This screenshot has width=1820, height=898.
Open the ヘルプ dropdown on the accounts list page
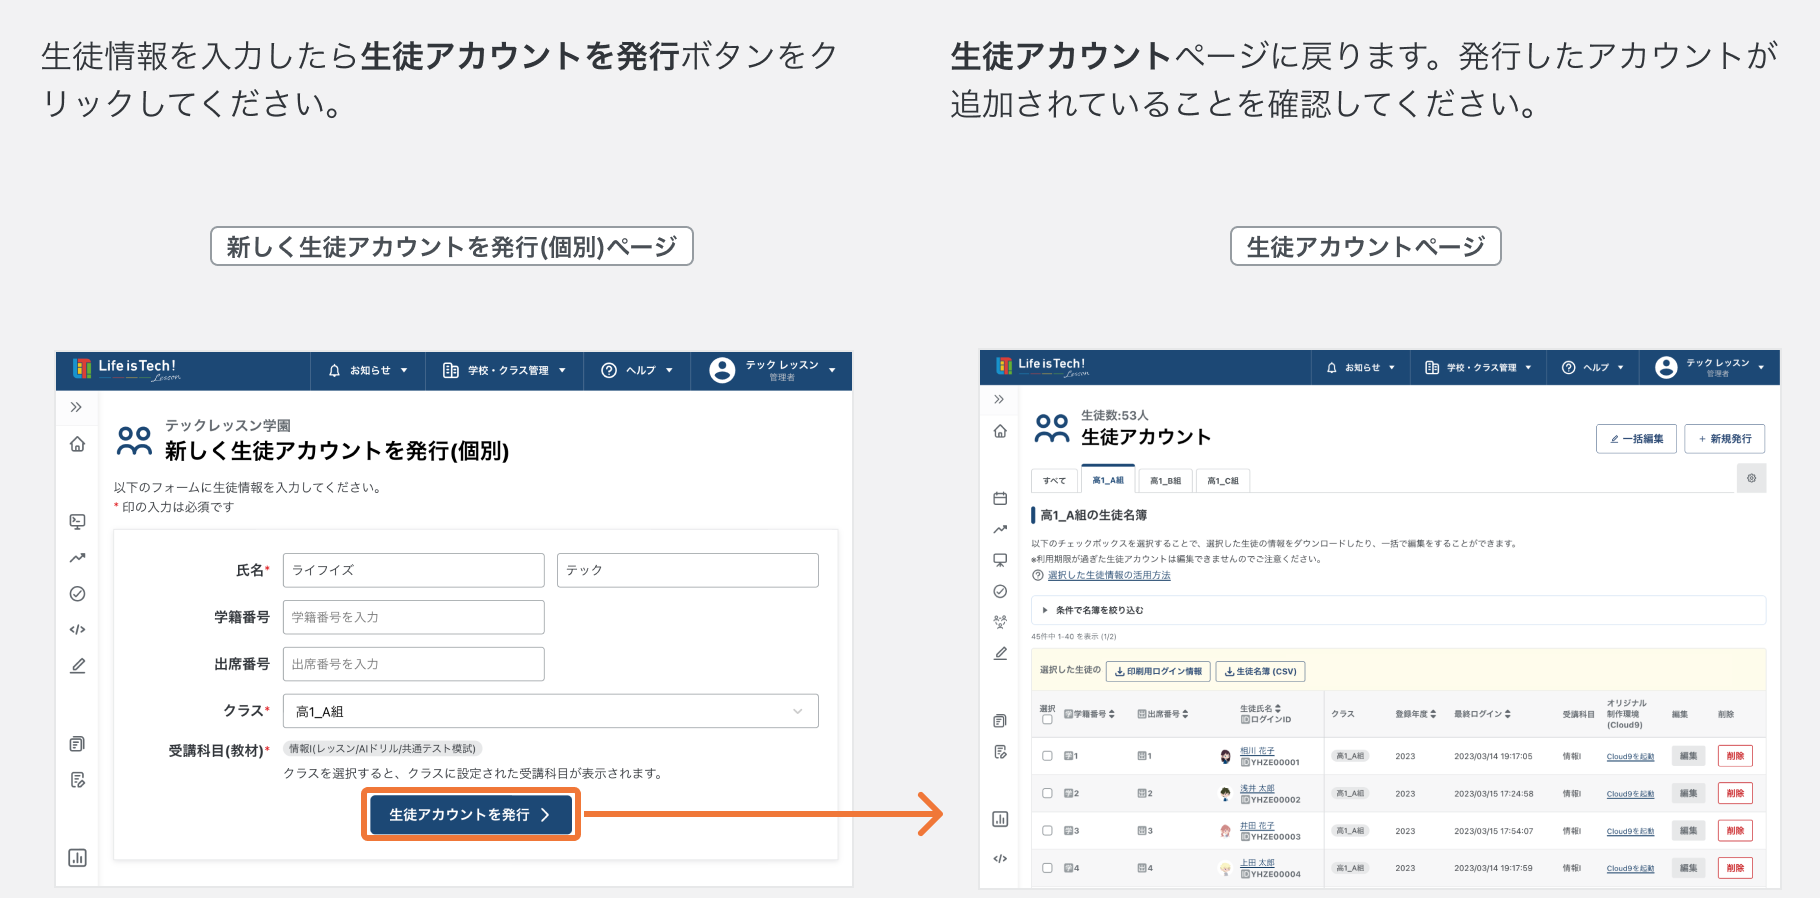click(1592, 368)
